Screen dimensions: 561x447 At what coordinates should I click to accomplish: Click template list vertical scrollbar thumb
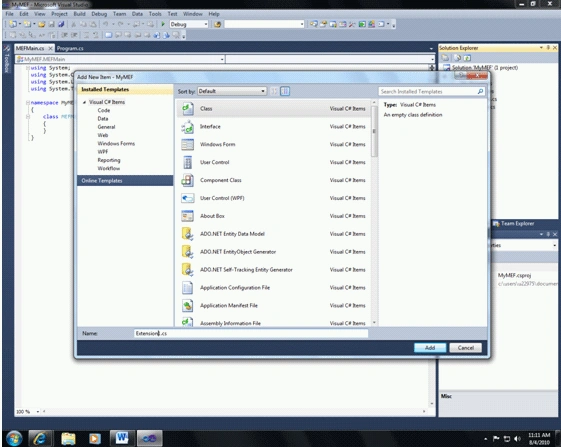coord(374,131)
